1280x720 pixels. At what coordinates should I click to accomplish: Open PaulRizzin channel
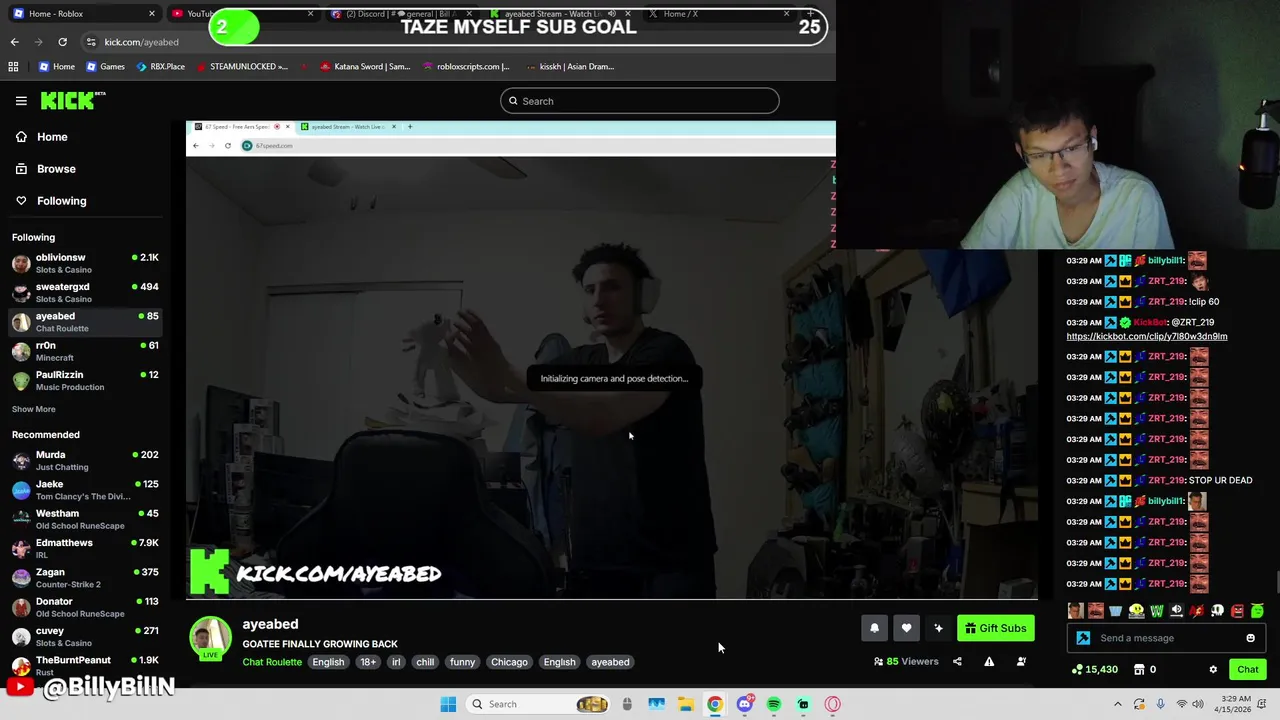86,380
